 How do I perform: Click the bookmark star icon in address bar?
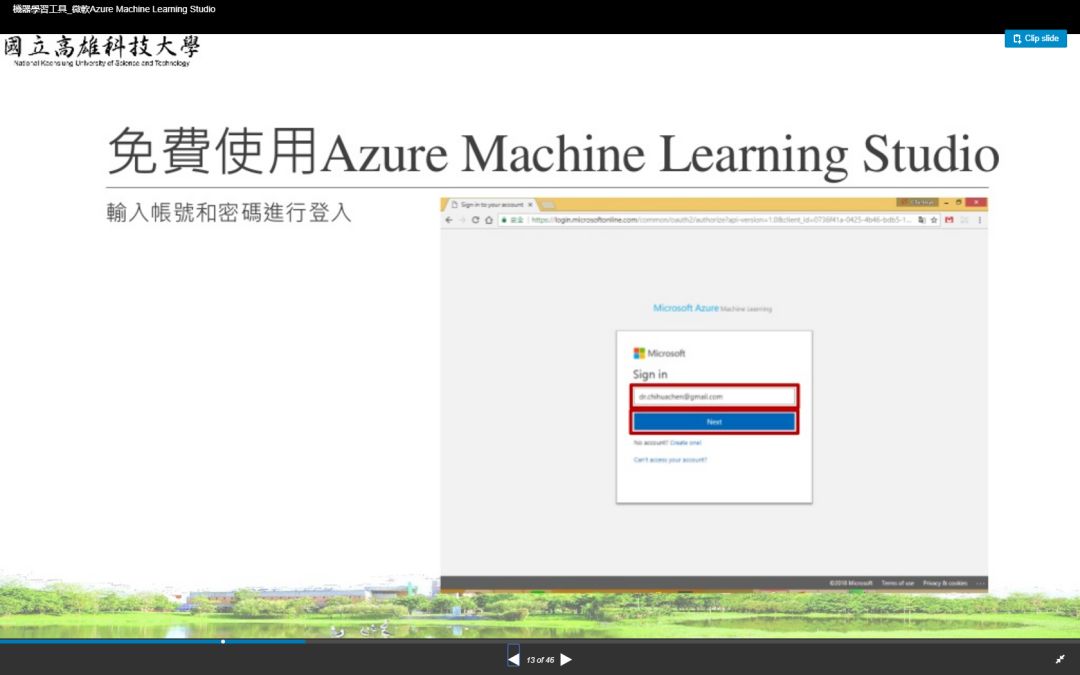934,220
